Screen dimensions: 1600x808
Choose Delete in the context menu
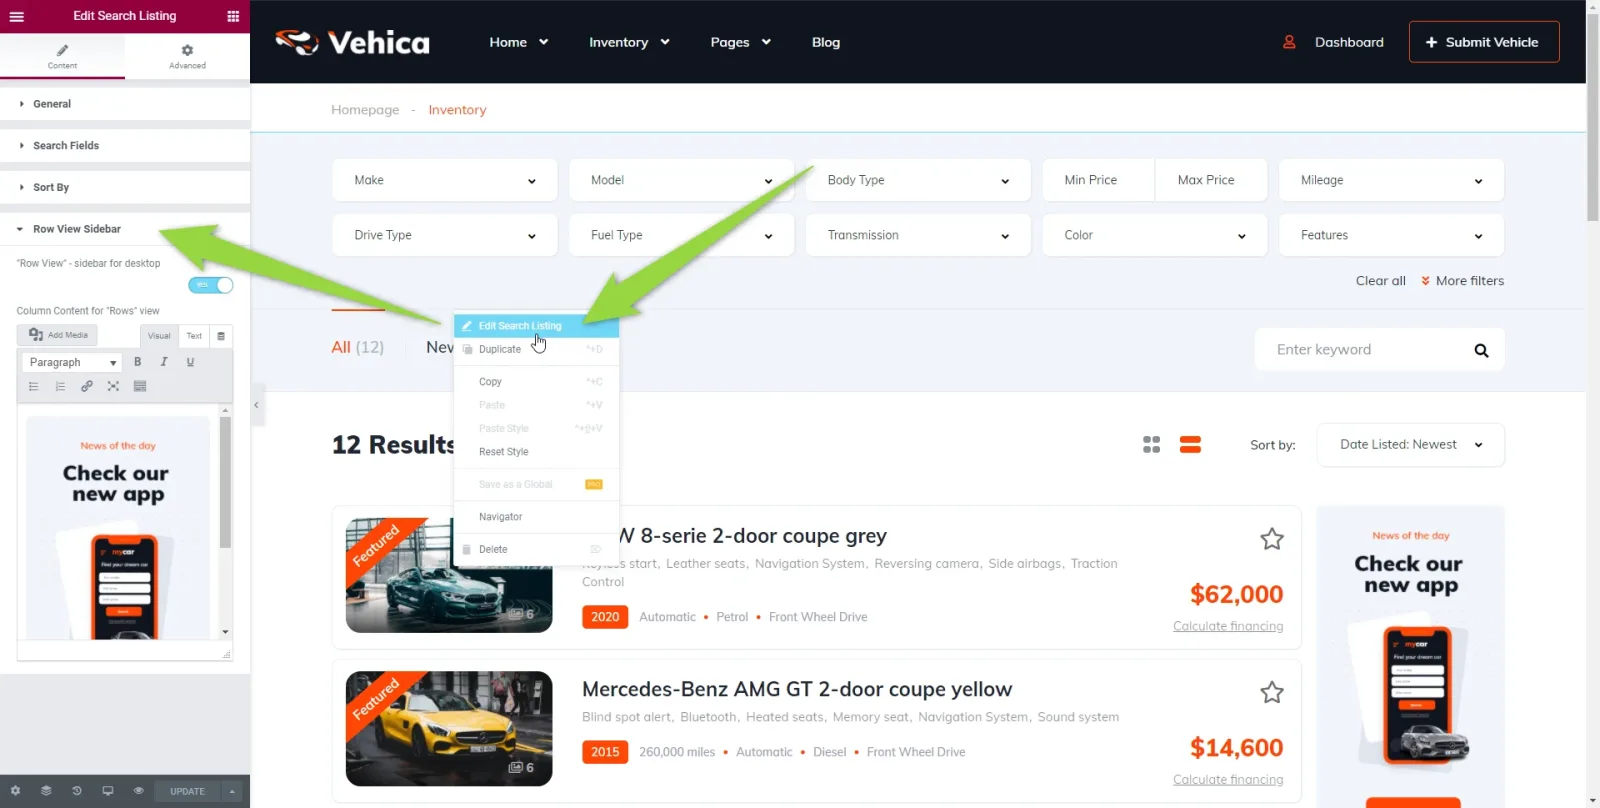tap(536, 550)
